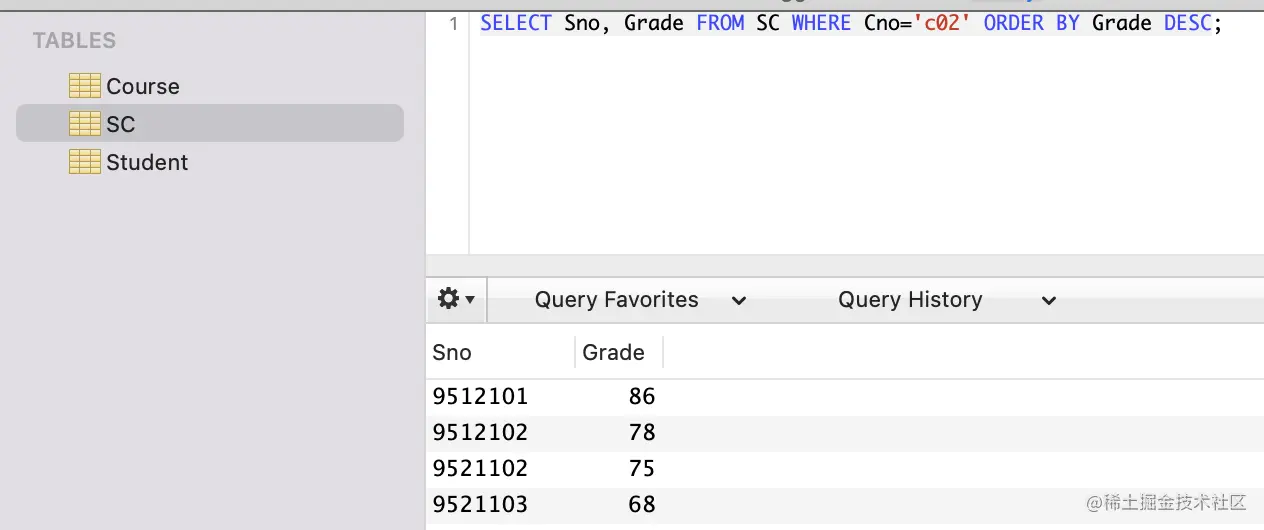Select the SC table in sidebar

[121, 124]
